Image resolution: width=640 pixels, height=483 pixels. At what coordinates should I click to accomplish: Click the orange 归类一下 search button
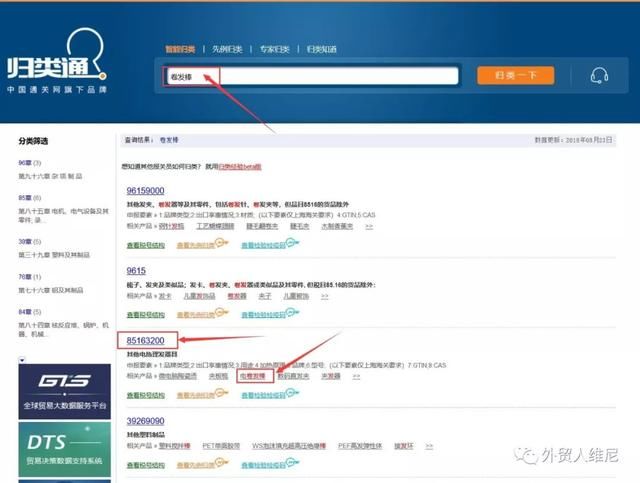point(516,76)
